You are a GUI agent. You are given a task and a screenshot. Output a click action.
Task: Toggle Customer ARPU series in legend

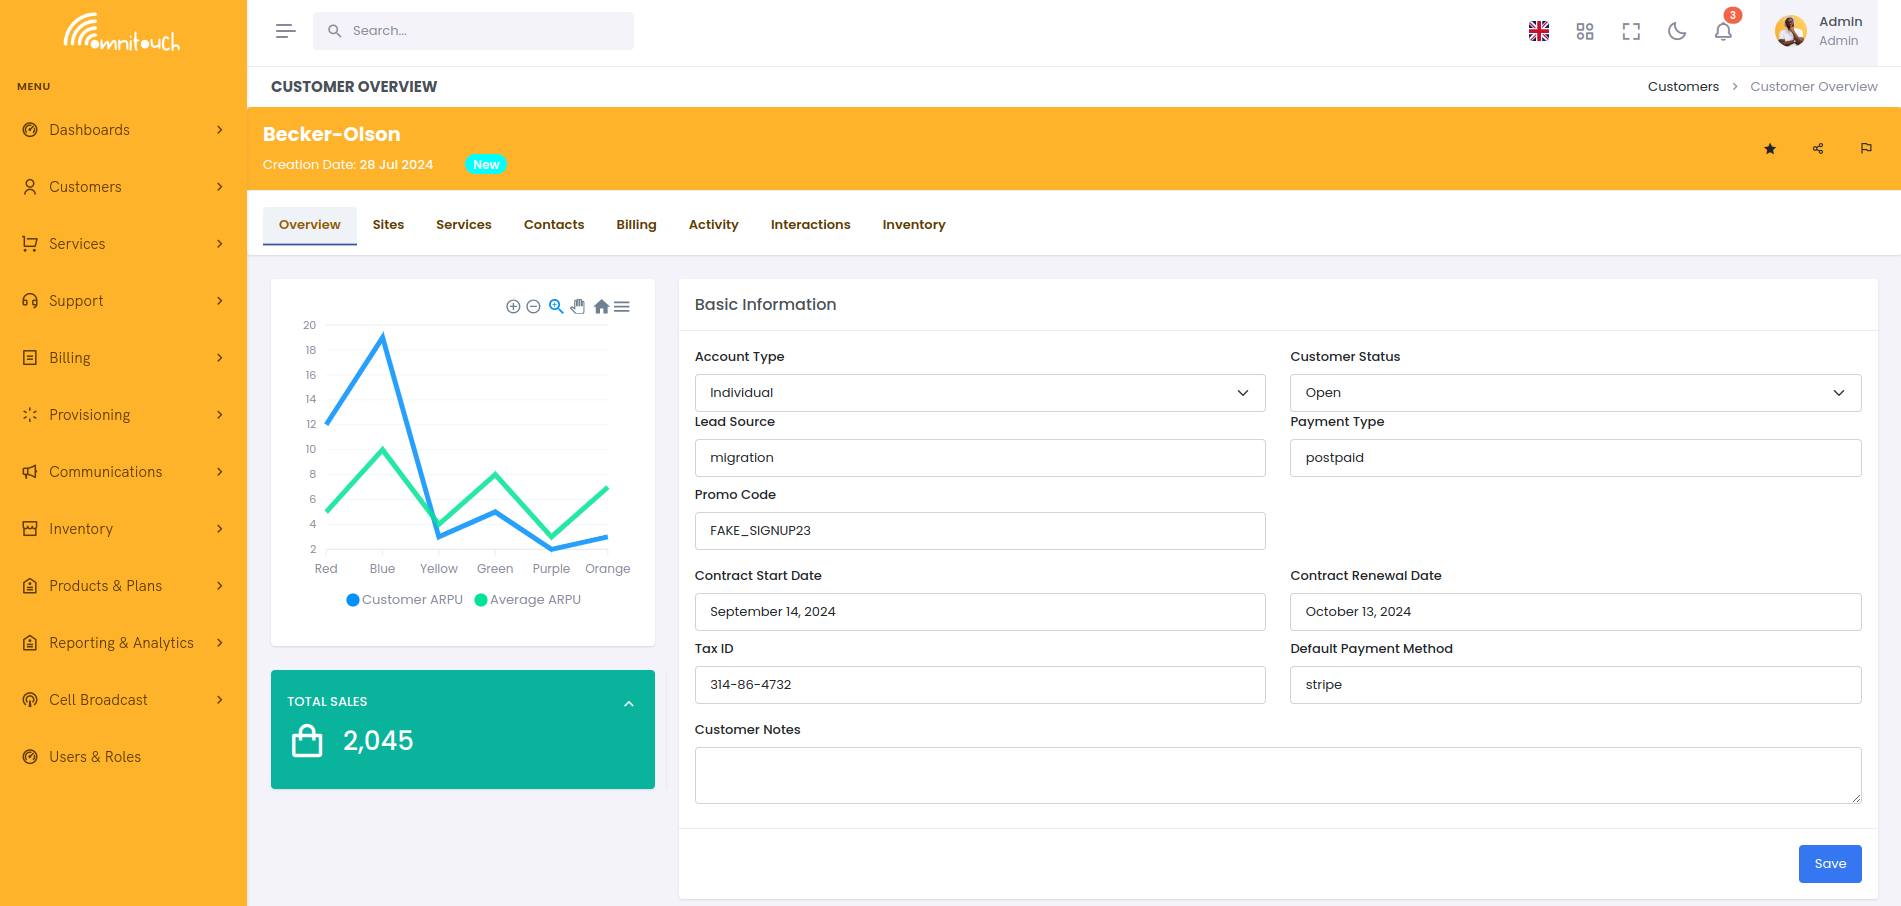point(404,600)
